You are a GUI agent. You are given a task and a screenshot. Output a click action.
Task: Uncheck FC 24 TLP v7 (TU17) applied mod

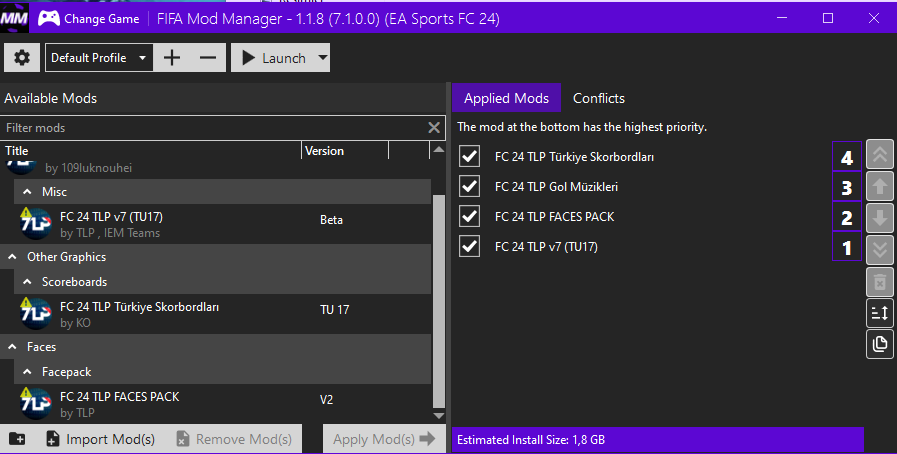pos(470,246)
